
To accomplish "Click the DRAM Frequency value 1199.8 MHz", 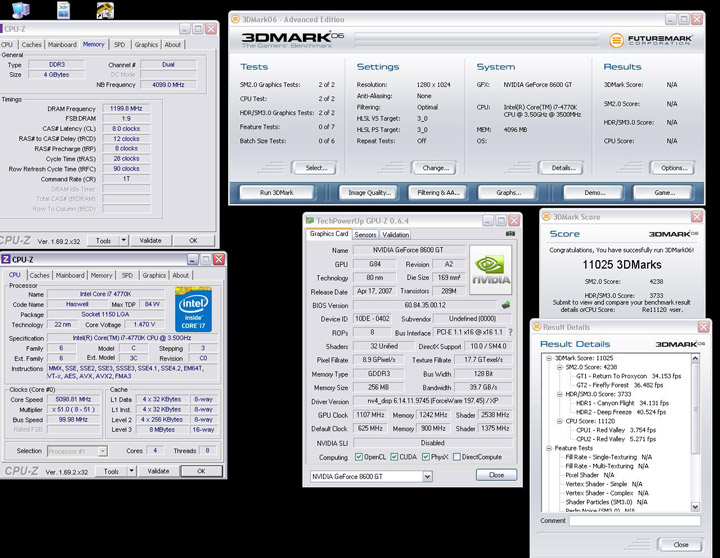I will click(x=126, y=109).
